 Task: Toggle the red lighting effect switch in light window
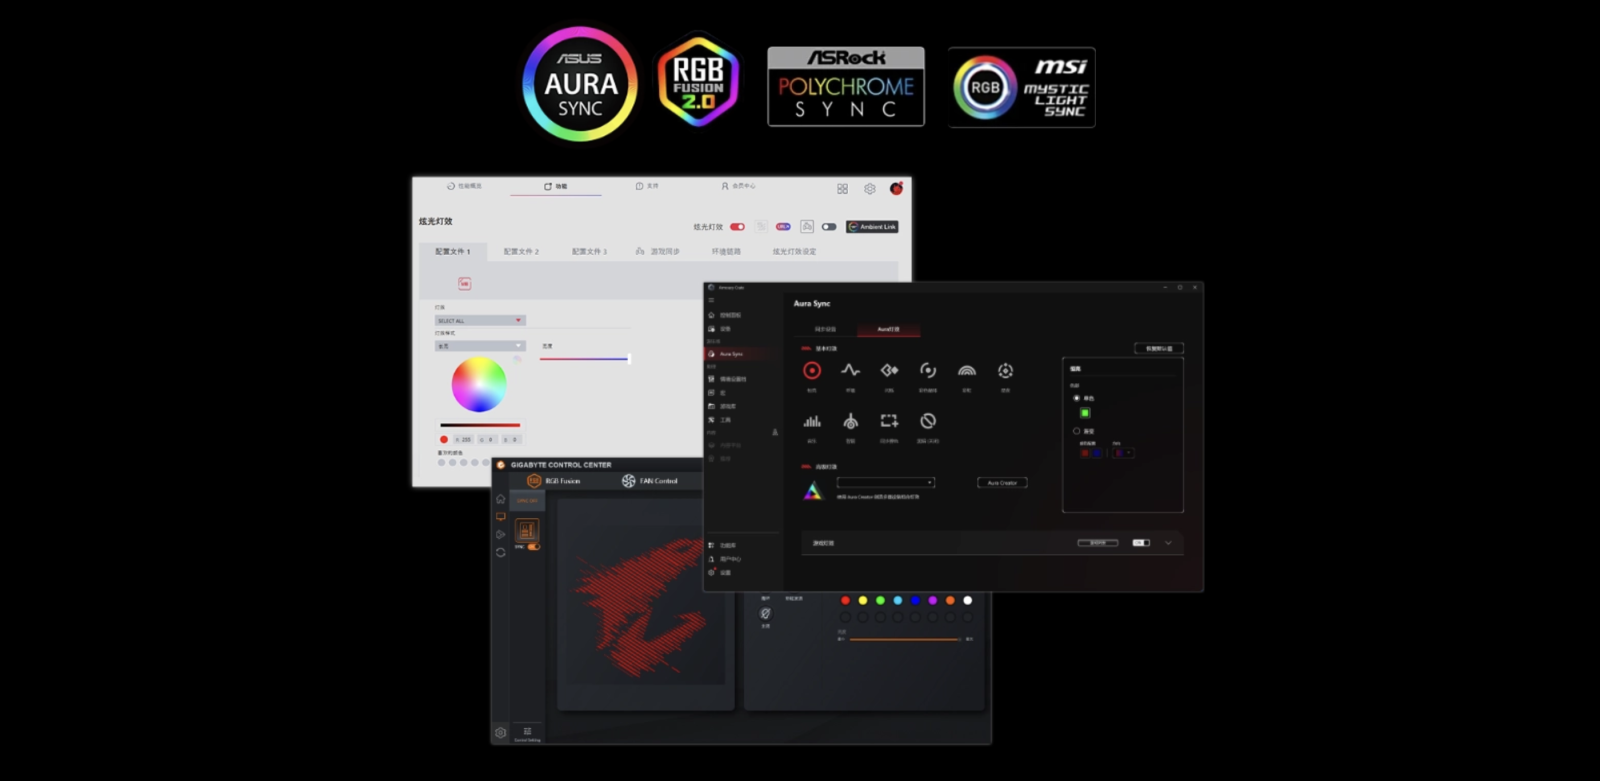coord(737,227)
